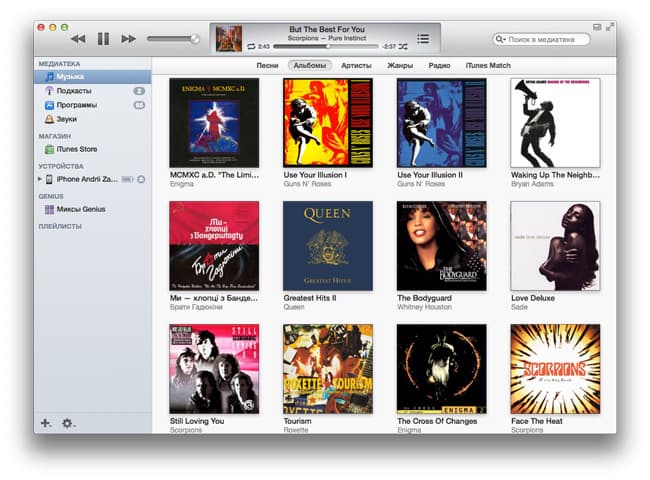
Task: Open the Face The Heat cover
Action: 555,369
